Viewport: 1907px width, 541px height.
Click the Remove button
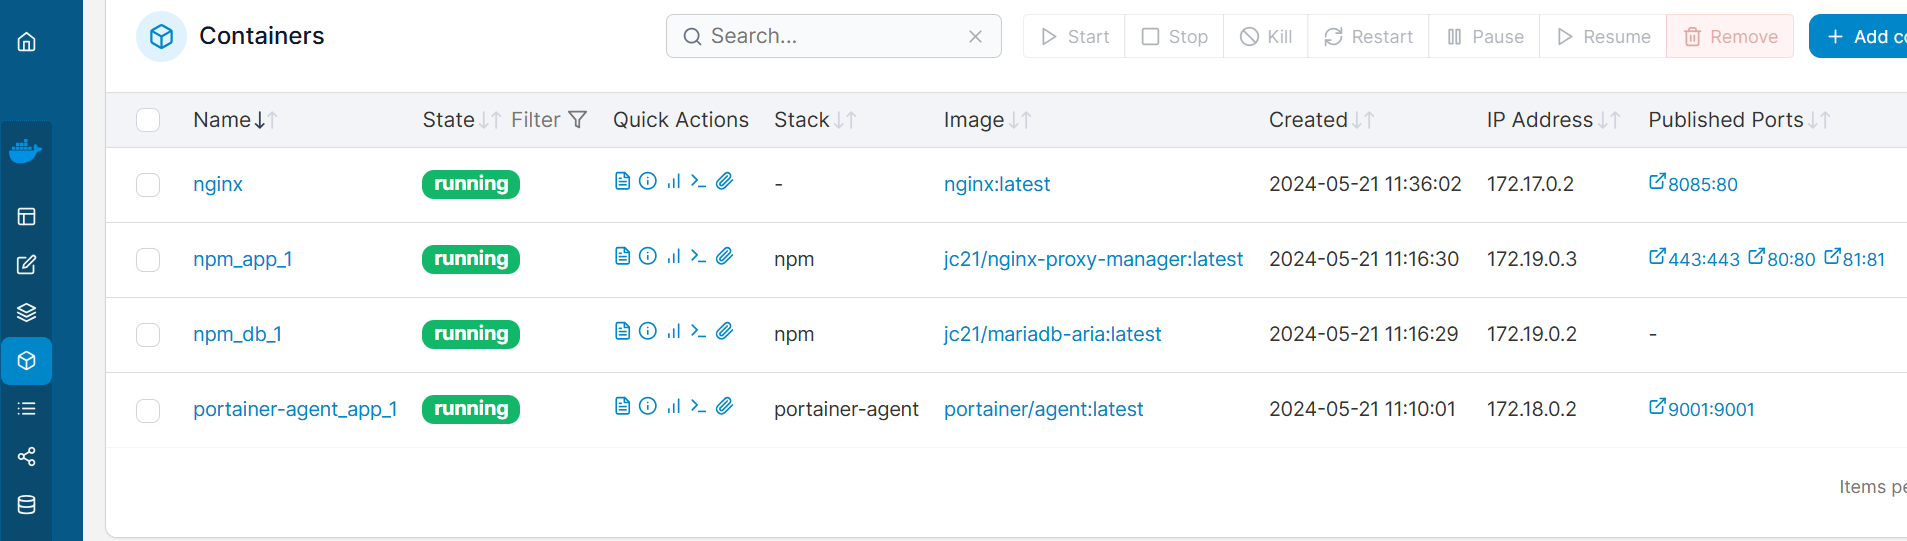pyautogui.click(x=1730, y=37)
